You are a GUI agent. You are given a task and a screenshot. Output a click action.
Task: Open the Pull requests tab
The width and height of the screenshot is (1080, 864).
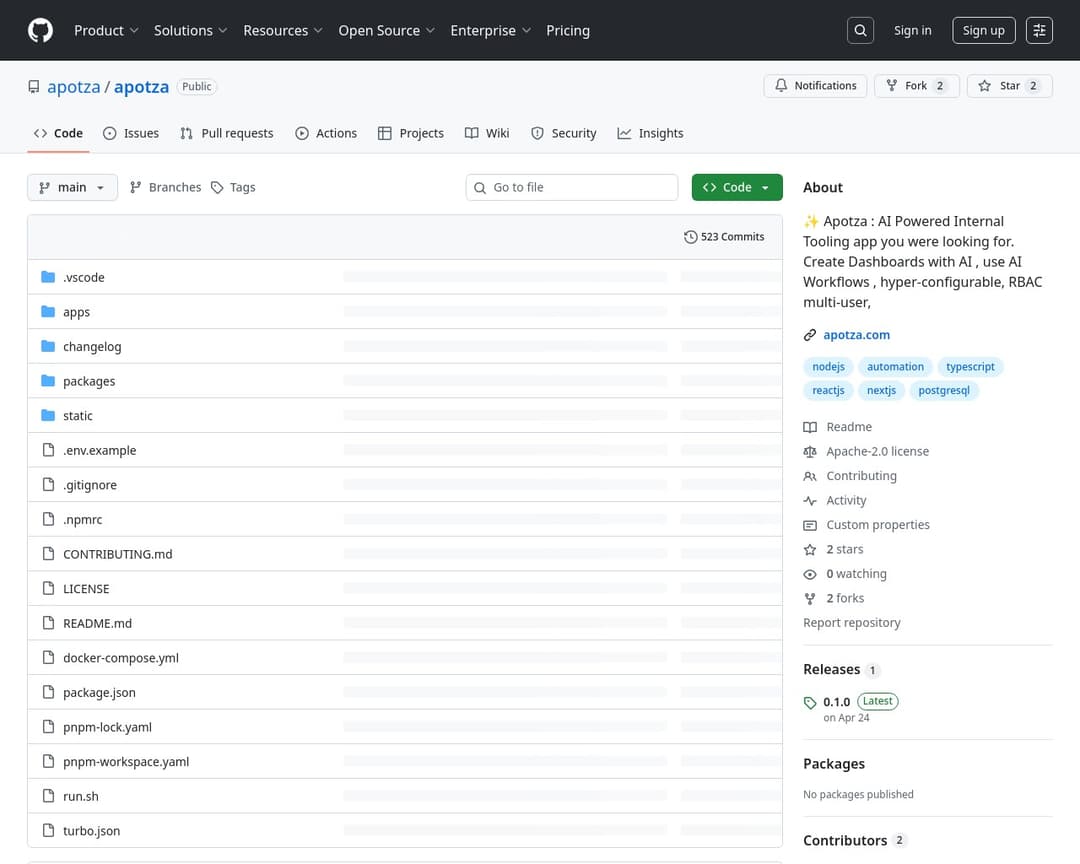point(227,133)
